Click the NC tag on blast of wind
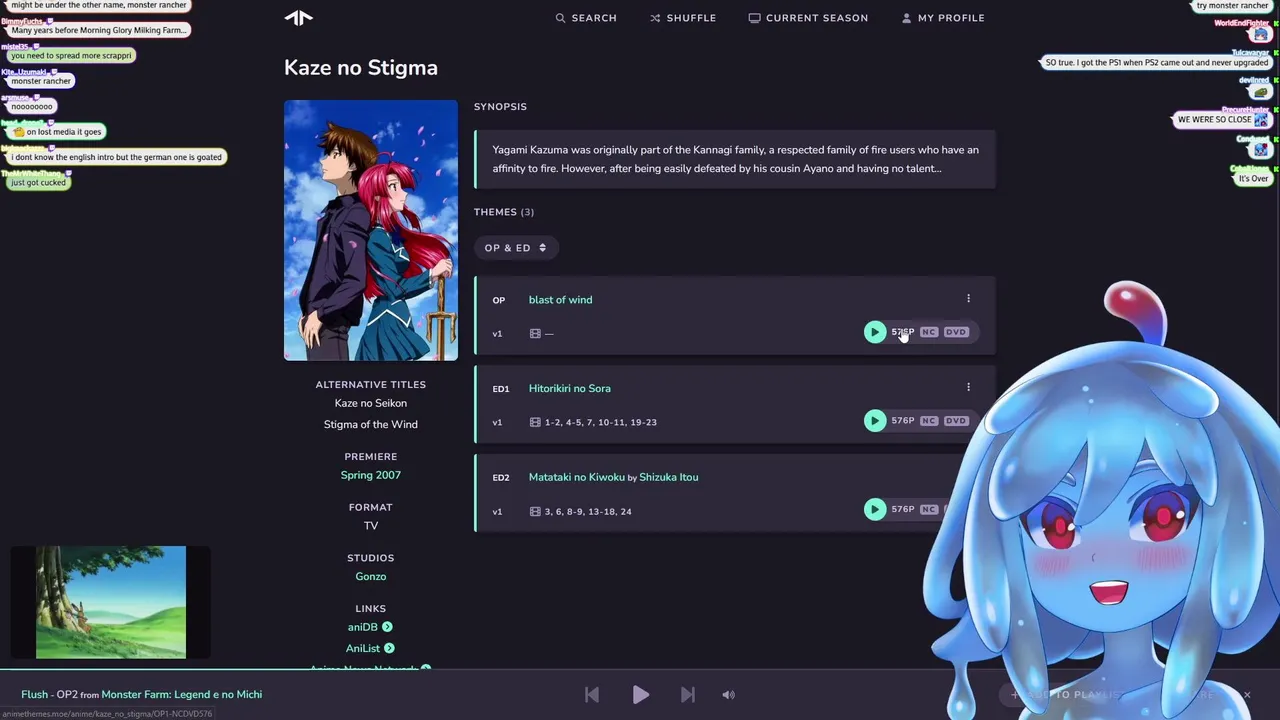The image size is (1280, 720). point(929,332)
